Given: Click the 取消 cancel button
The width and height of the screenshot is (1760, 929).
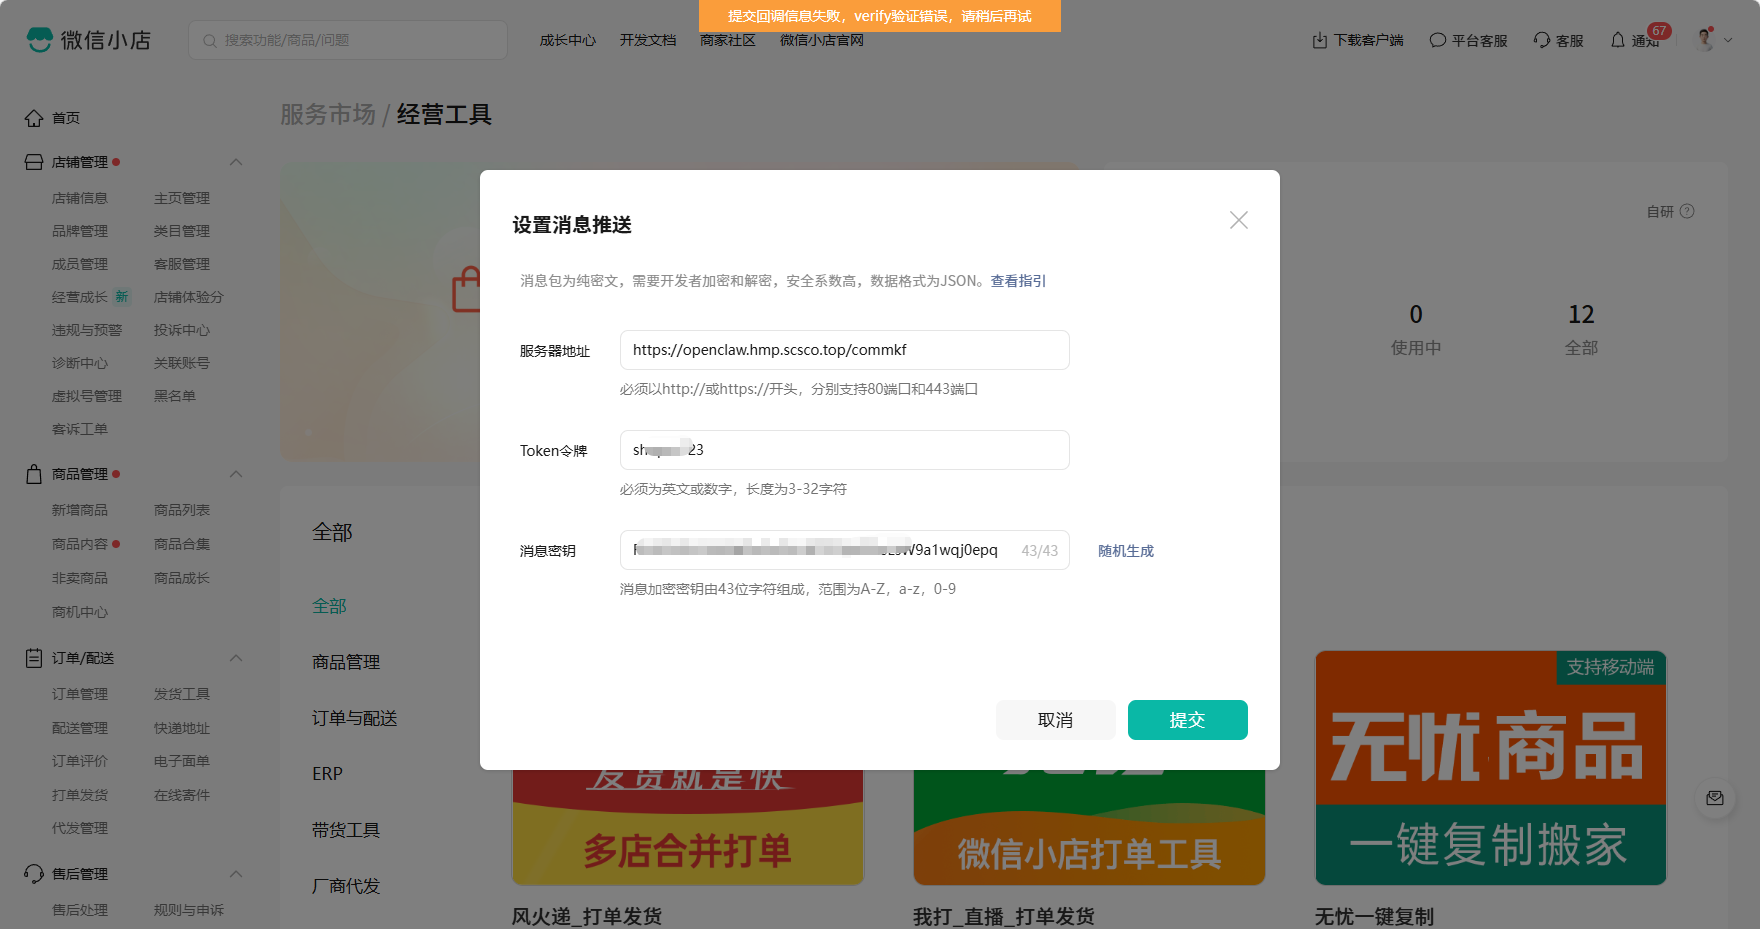Looking at the screenshot, I should (x=1056, y=720).
